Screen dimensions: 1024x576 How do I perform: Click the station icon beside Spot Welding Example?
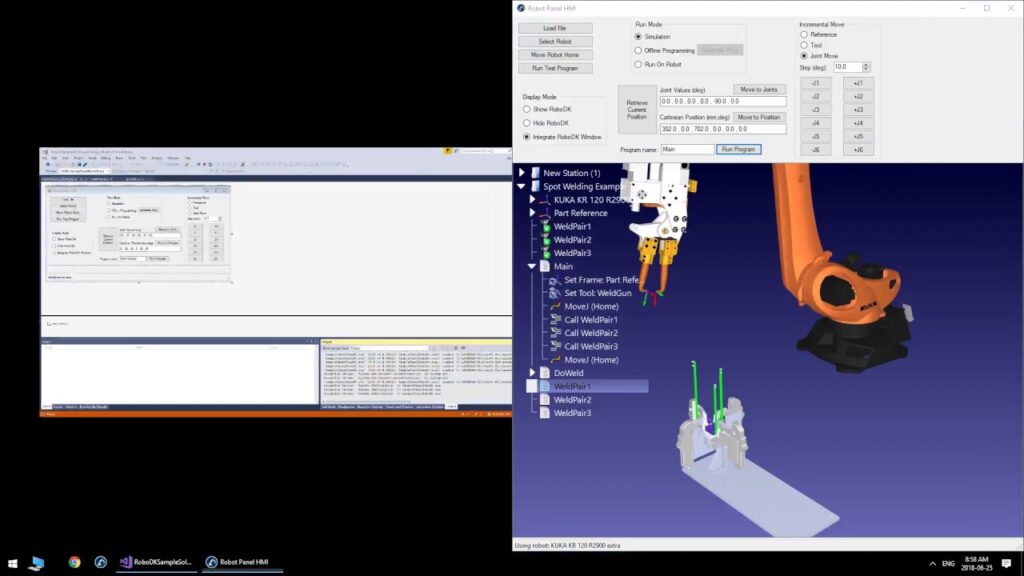coord(536,186)
